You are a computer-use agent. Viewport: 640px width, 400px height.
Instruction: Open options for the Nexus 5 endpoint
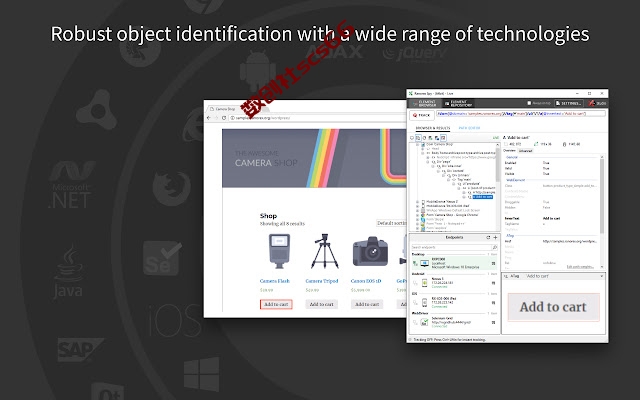tap(493, 283)
